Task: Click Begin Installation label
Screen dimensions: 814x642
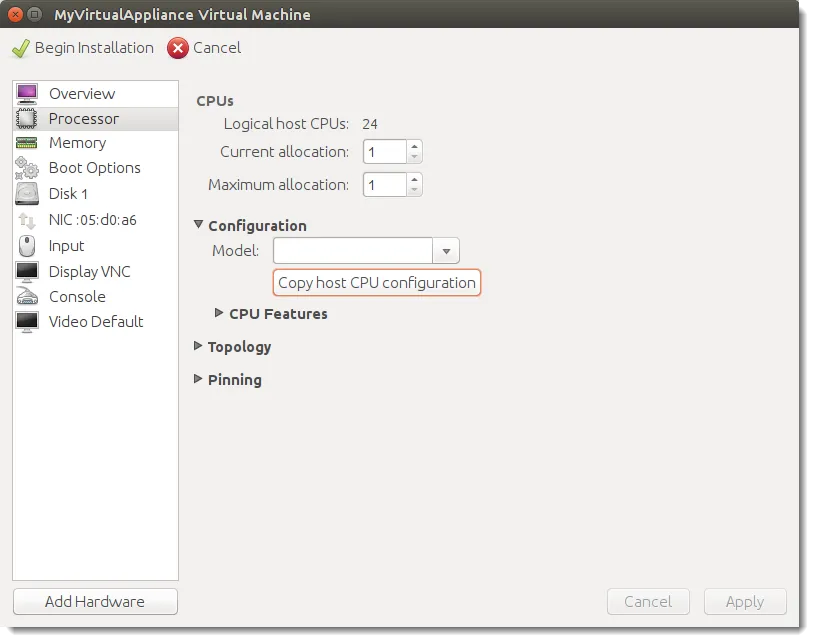Action: click(94, 48)
